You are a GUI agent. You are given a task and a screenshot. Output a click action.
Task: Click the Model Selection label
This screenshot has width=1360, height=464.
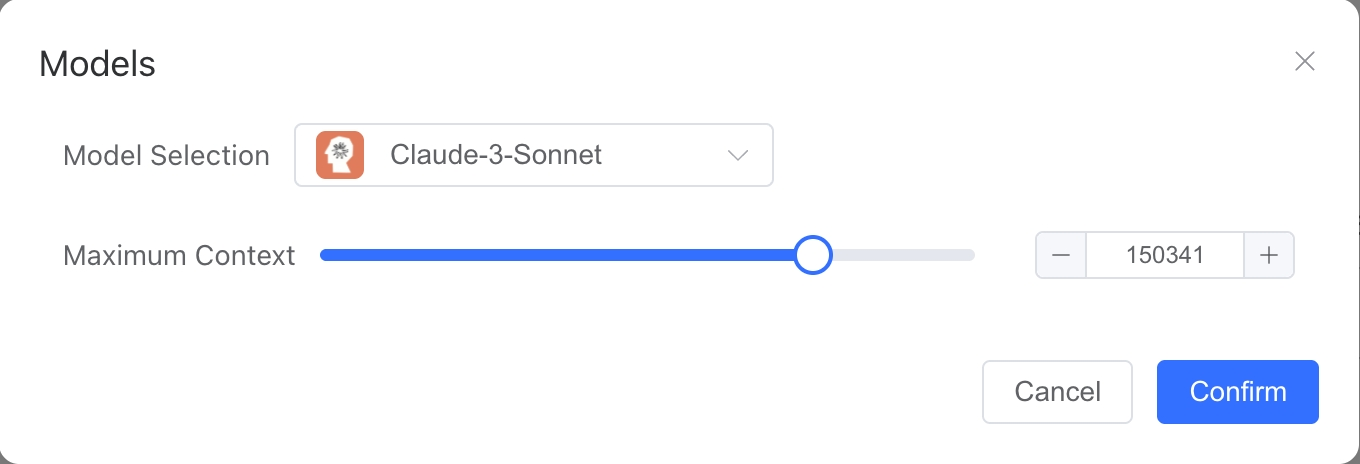[166, 156]
